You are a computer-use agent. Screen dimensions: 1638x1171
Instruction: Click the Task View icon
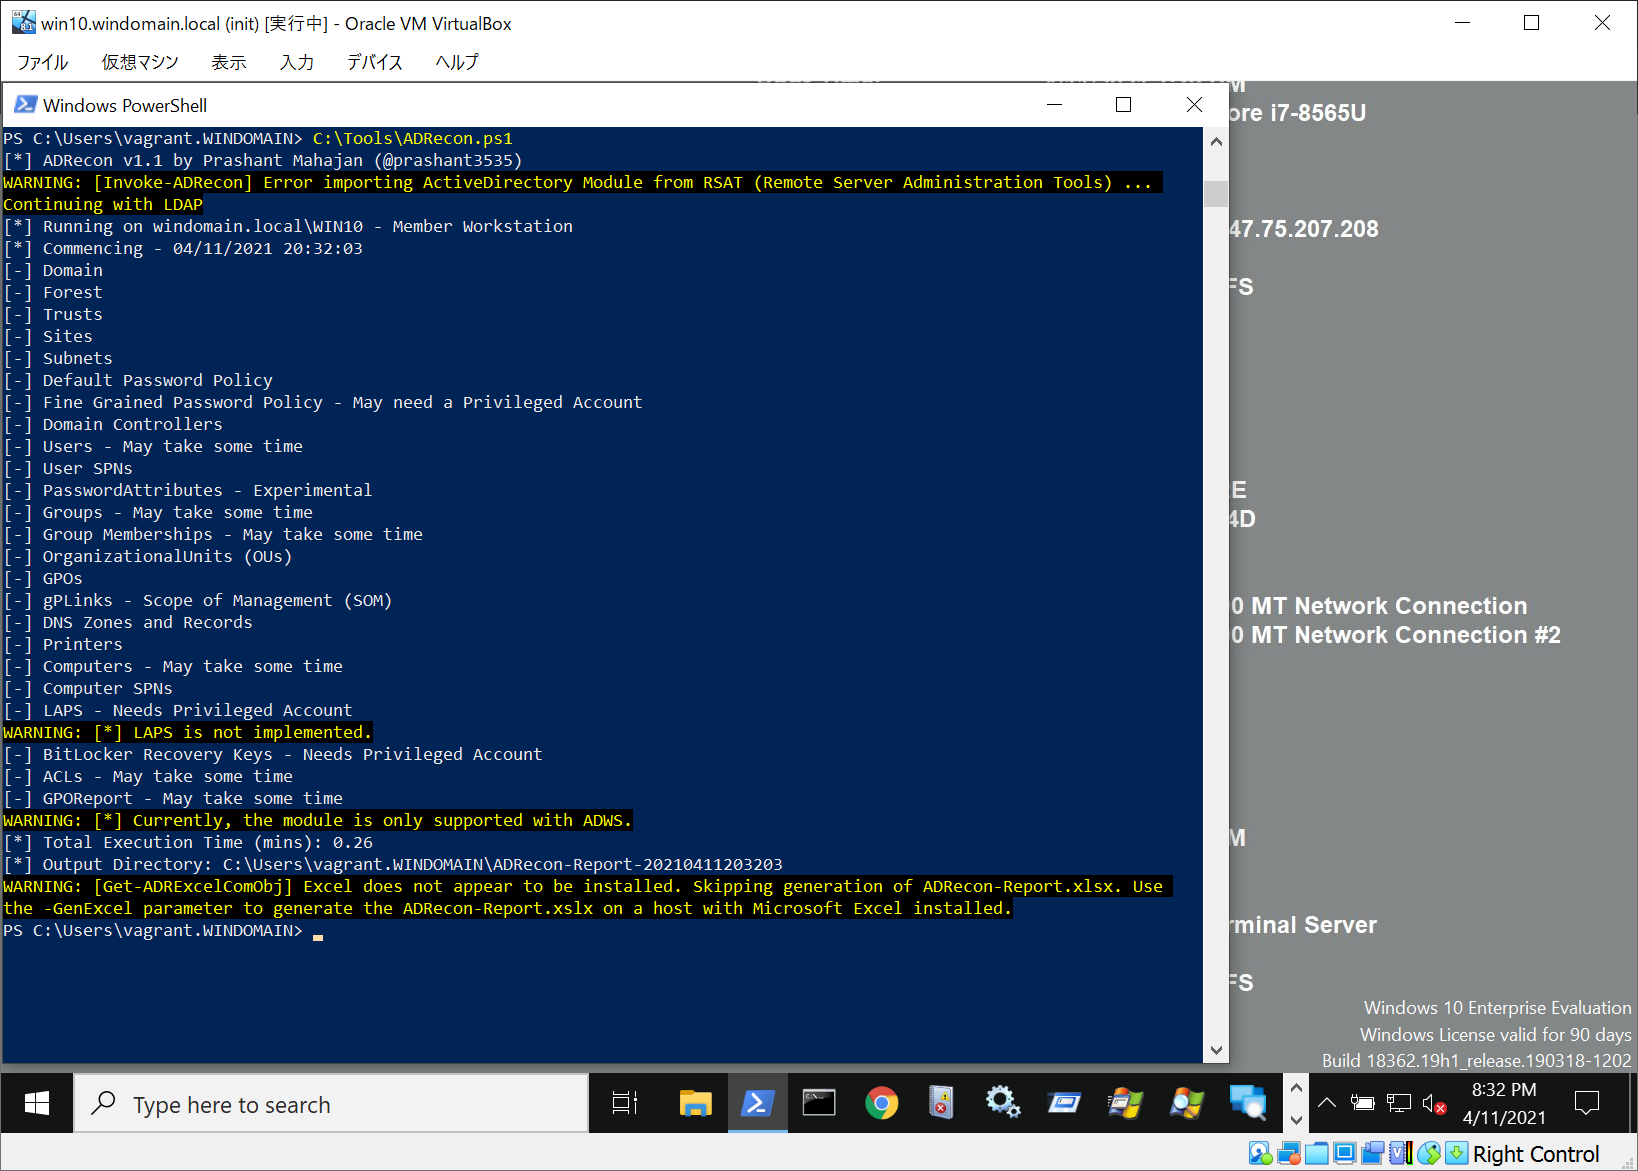[625, 1103]
